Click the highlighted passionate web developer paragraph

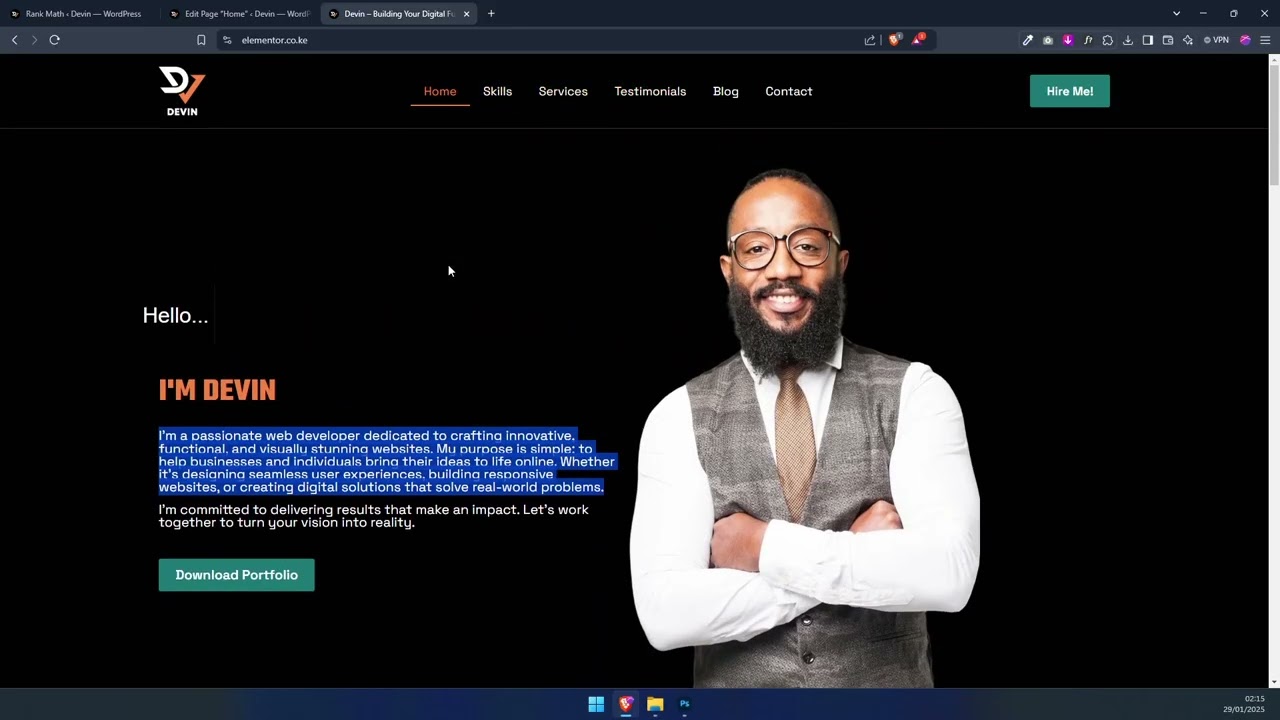pyautogui.click(x=386, y=461)
